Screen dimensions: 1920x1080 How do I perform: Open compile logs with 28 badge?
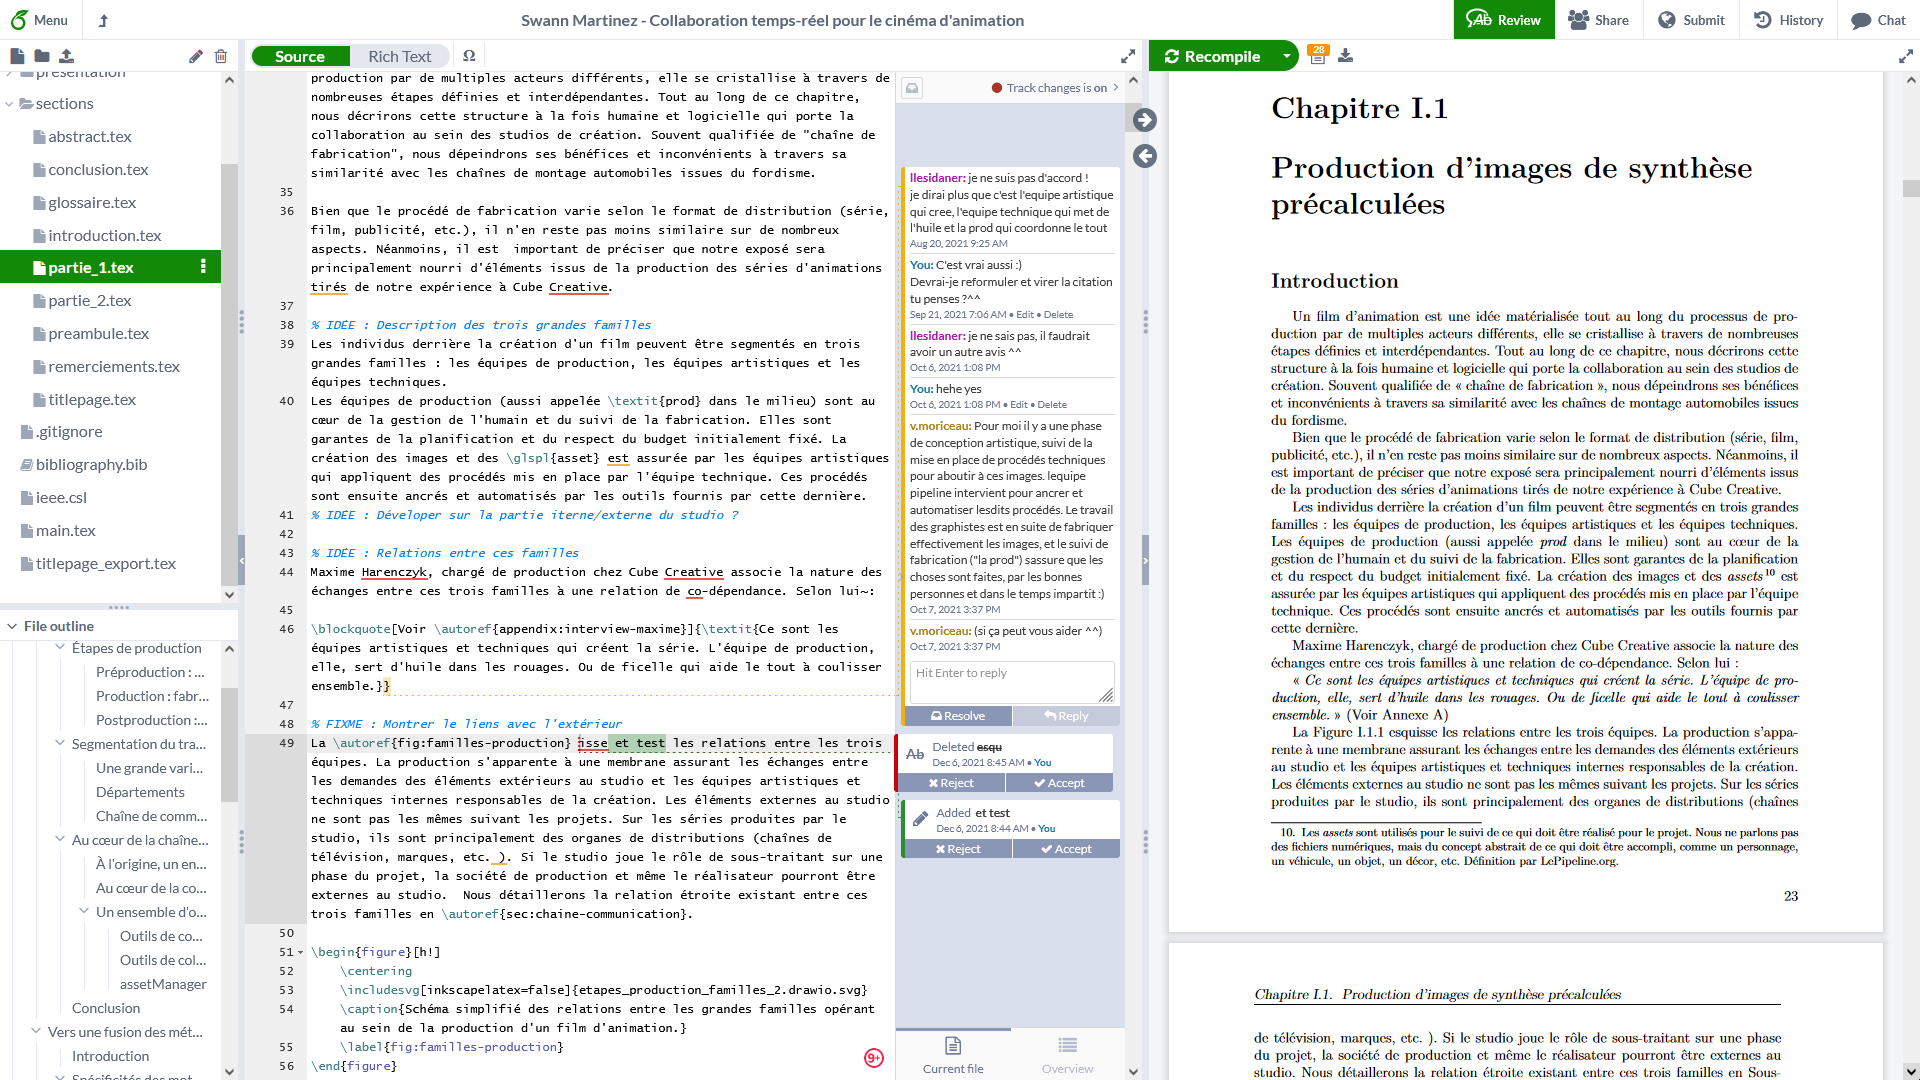tap(1318, 56)
